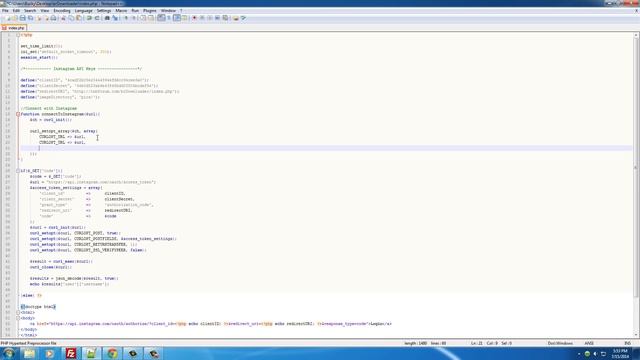Viewport: 640px width, 360px height.
Task: Click the 'PHP Hypertext Preprocessor file' status text
Action: click(x=29, y=343)
